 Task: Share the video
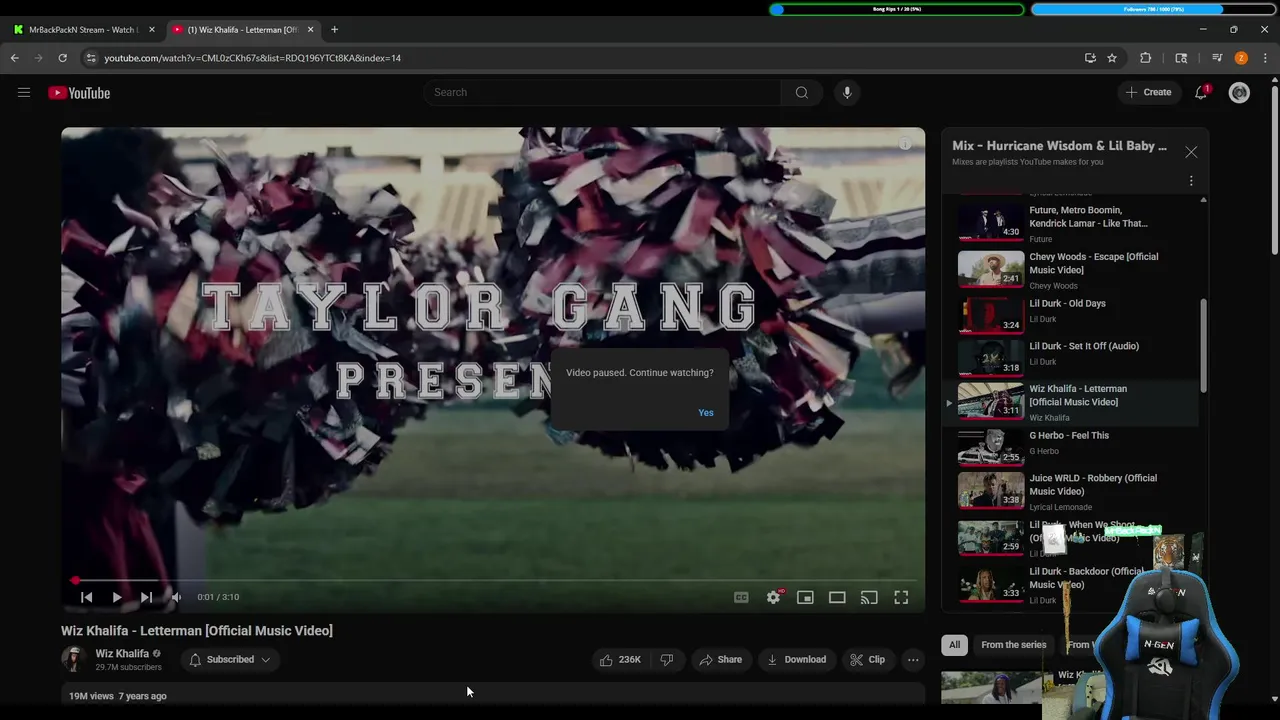click(x=720, y=660)
